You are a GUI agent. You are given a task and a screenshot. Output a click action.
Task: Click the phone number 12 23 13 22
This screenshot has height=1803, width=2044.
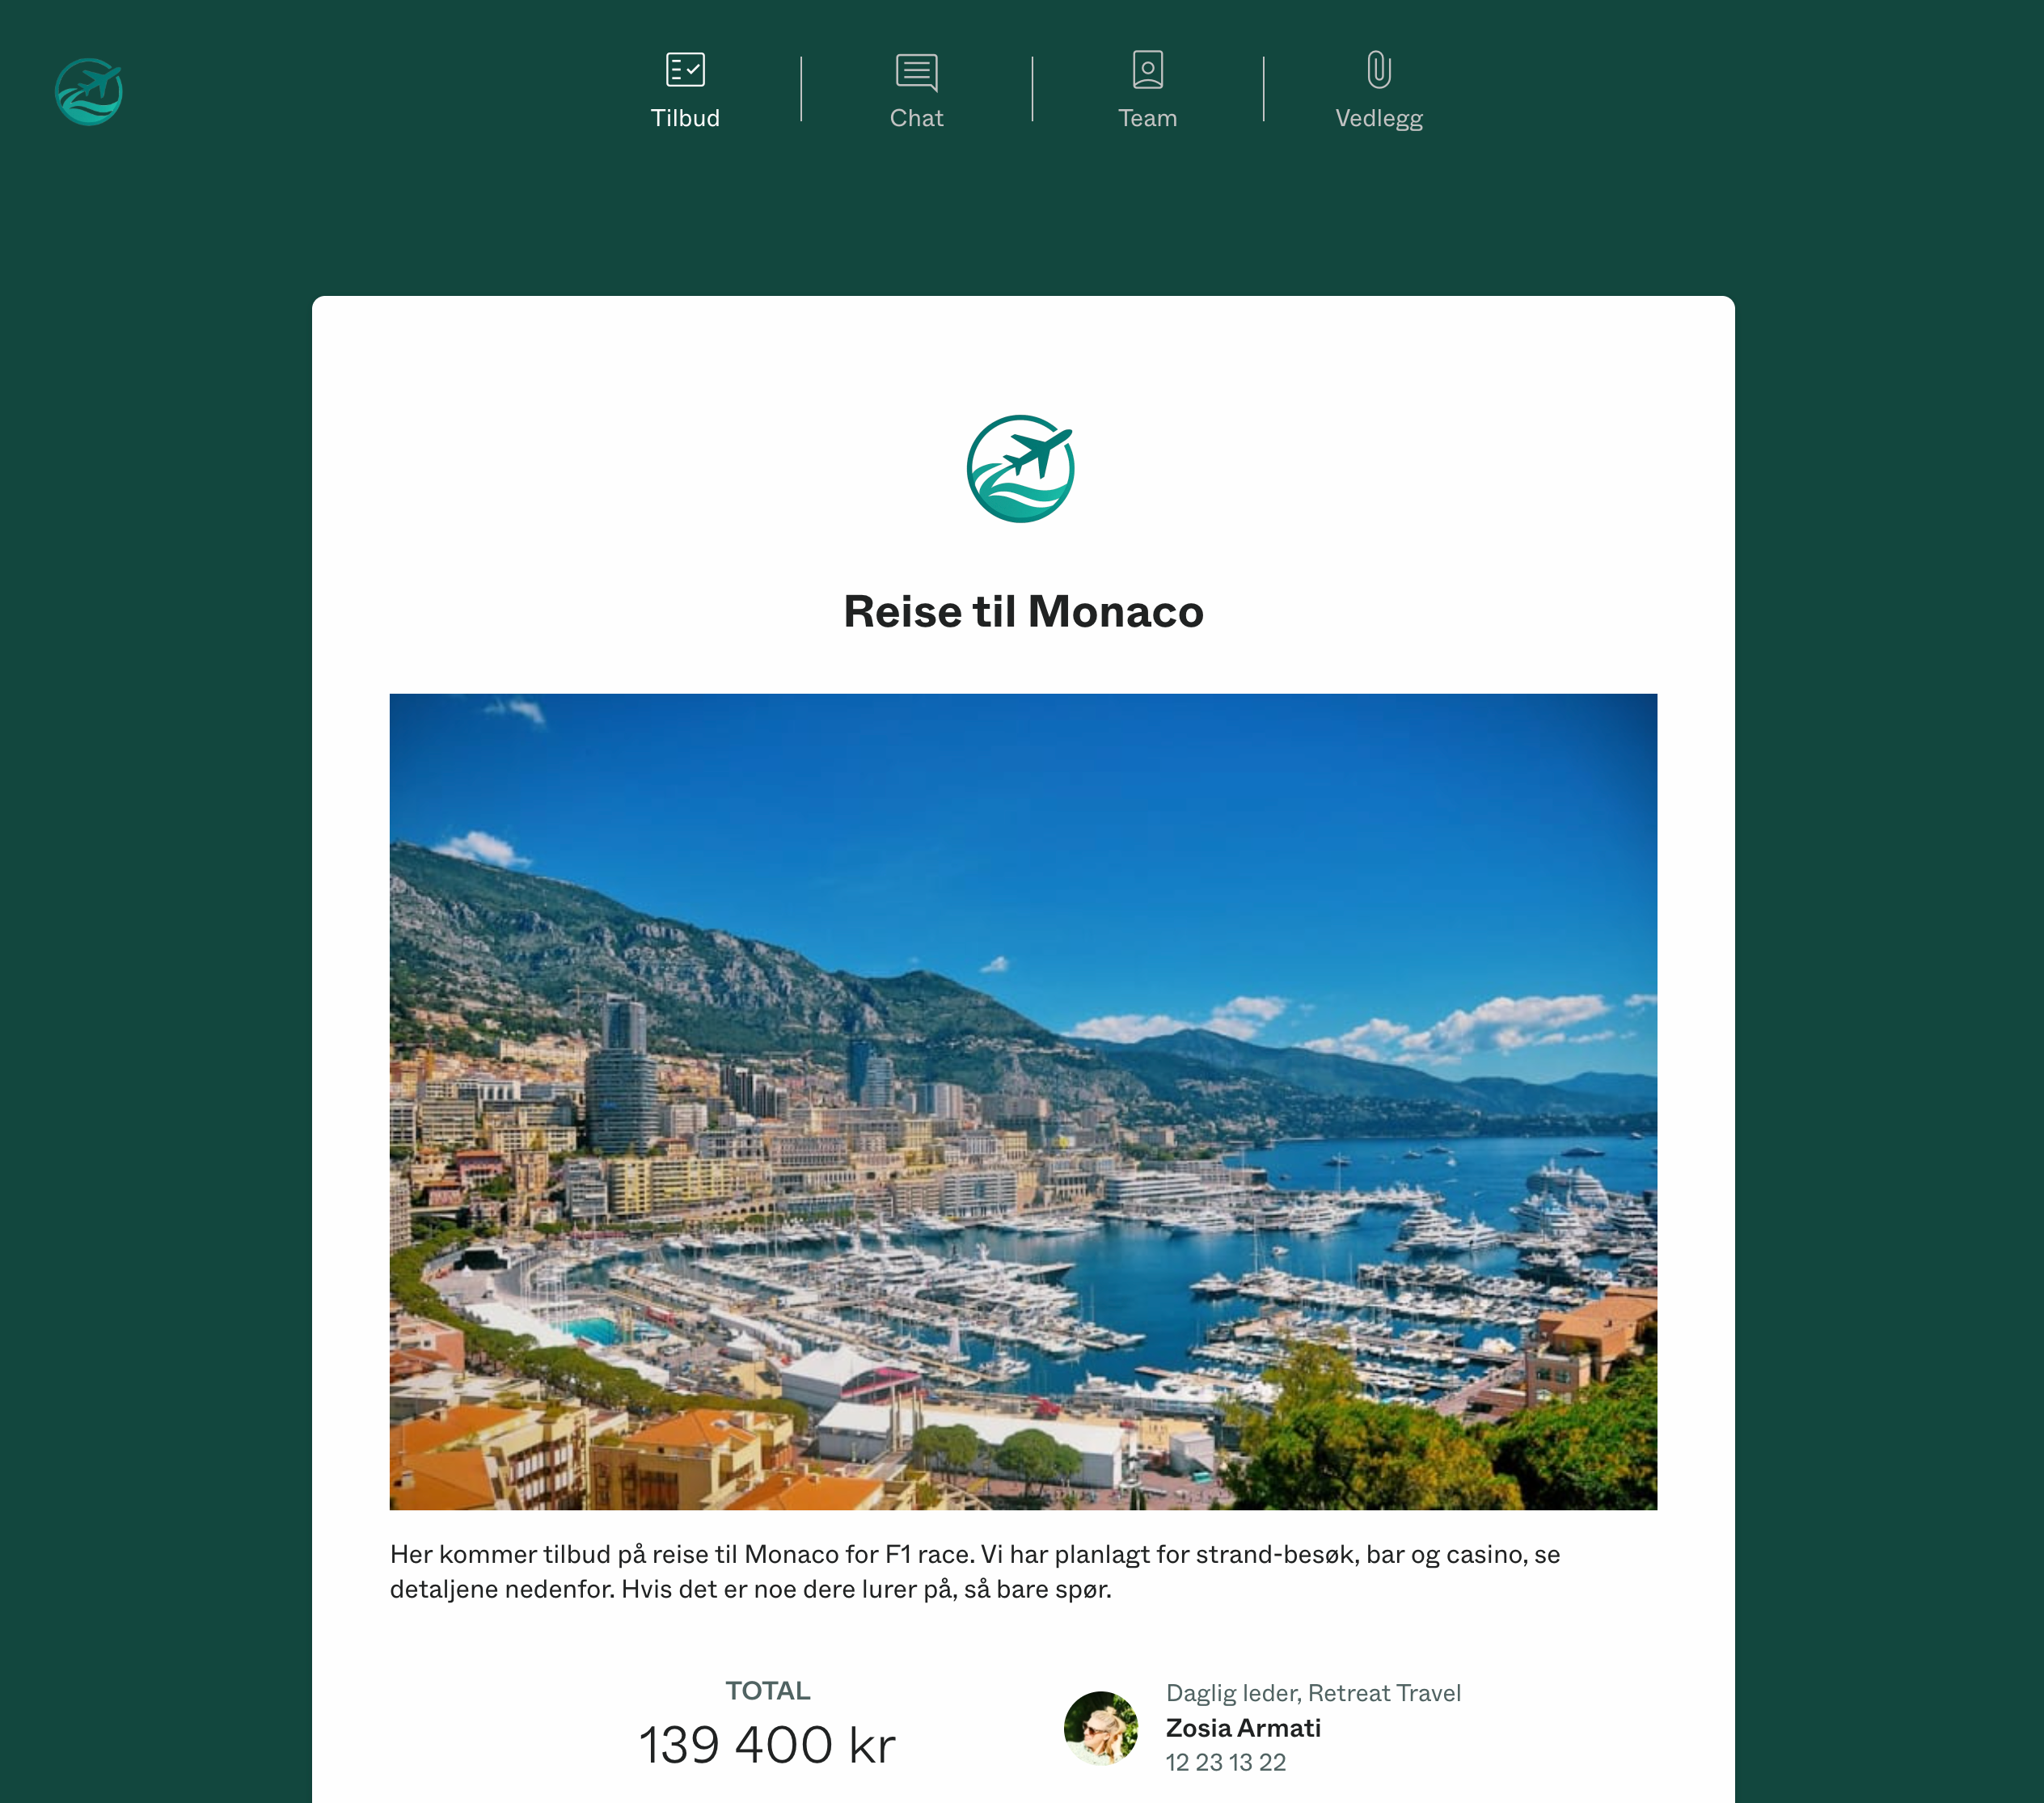[x=1225, y=1762]
